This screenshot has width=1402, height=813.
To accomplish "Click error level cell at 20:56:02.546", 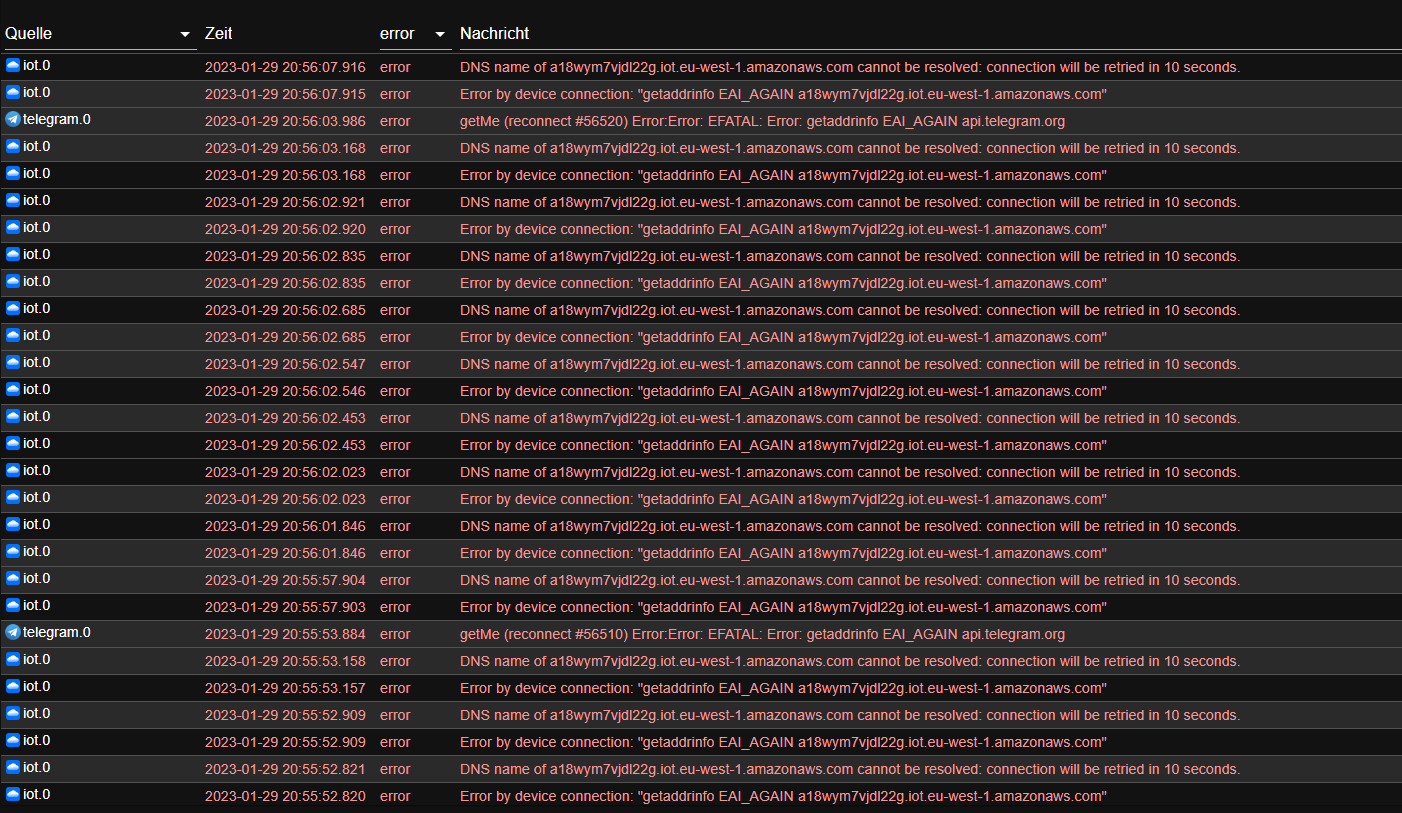I will (x=395, y=391).
